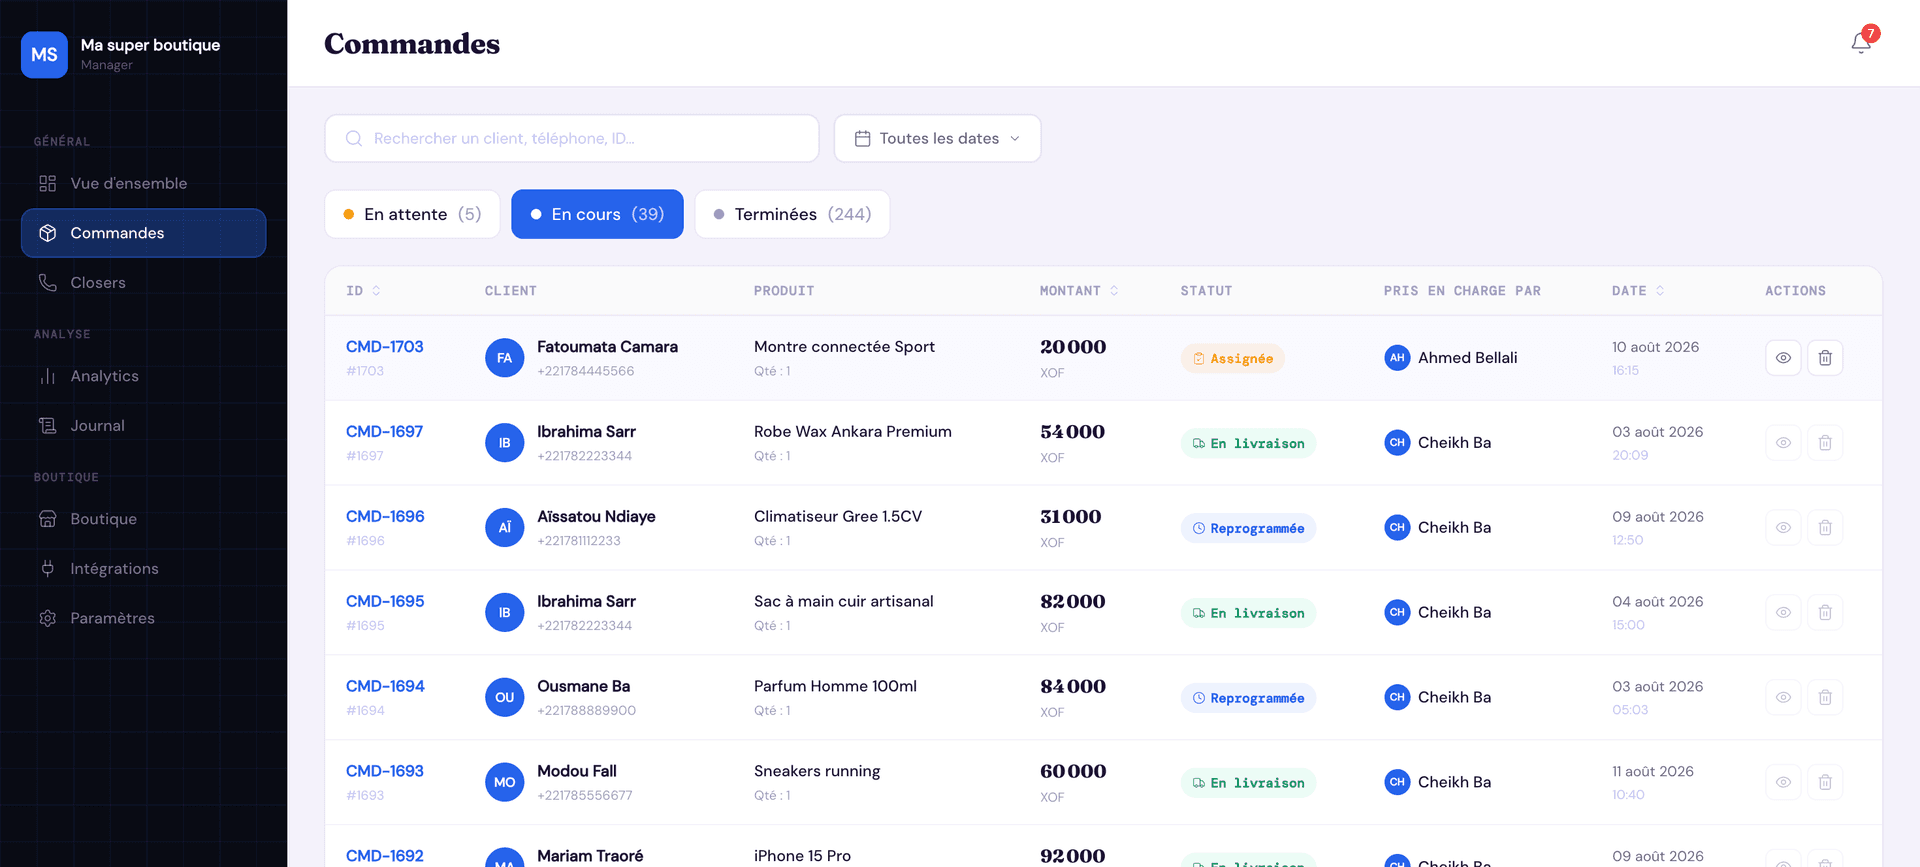Open the notifications bell
1920x867 pixels.
click(x=1861, y=43)
